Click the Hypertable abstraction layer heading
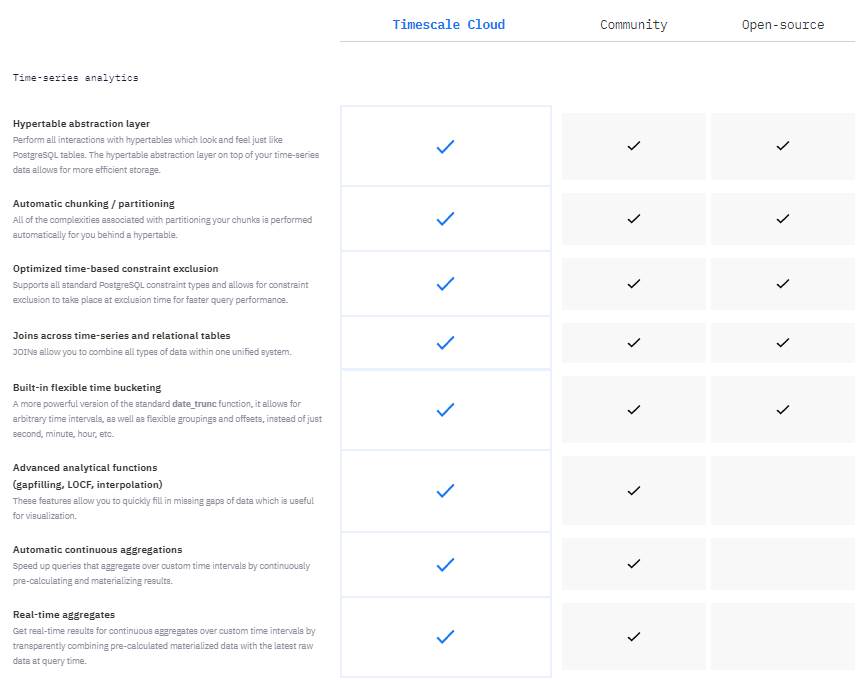Screen dimensions: 864x680 [x=81, y=124]
